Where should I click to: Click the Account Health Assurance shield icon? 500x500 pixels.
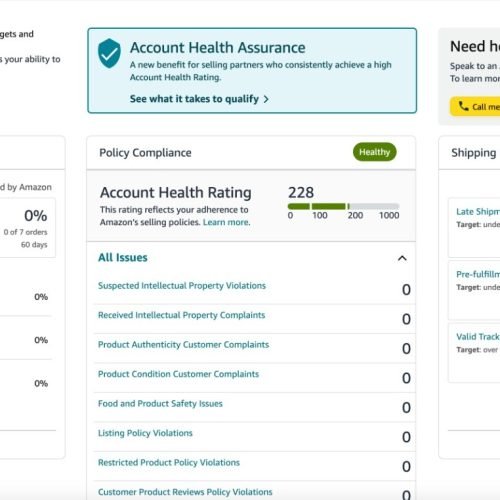(109, 53)
